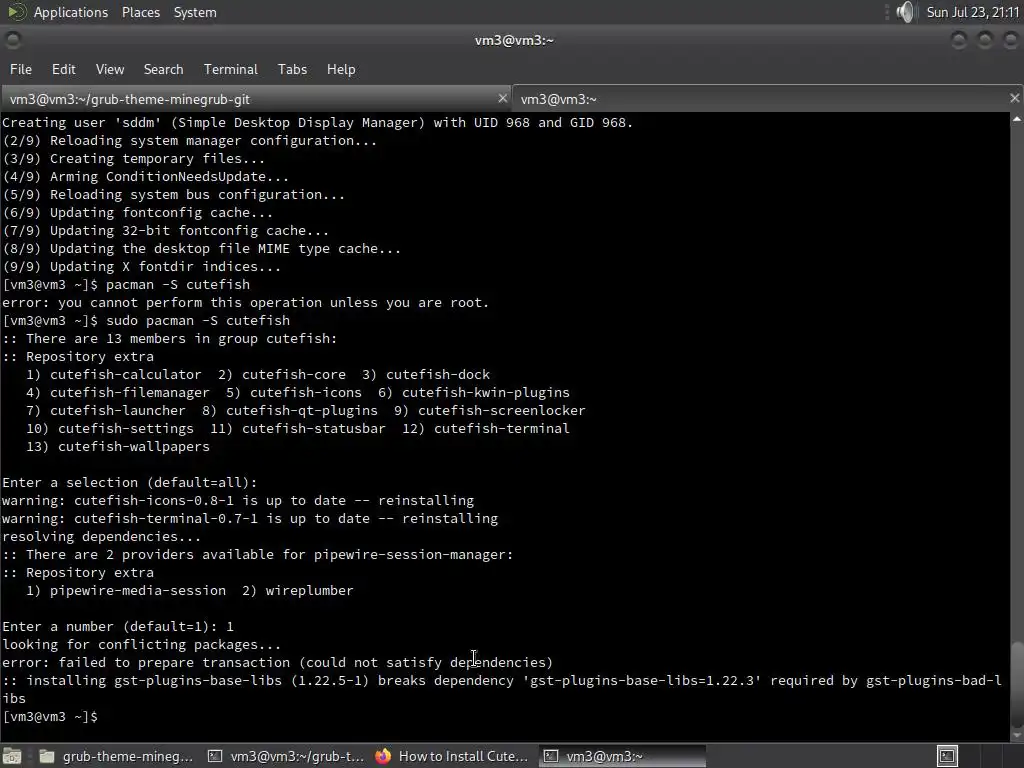Click the folder icon in the taskbar

click(47, 756)
